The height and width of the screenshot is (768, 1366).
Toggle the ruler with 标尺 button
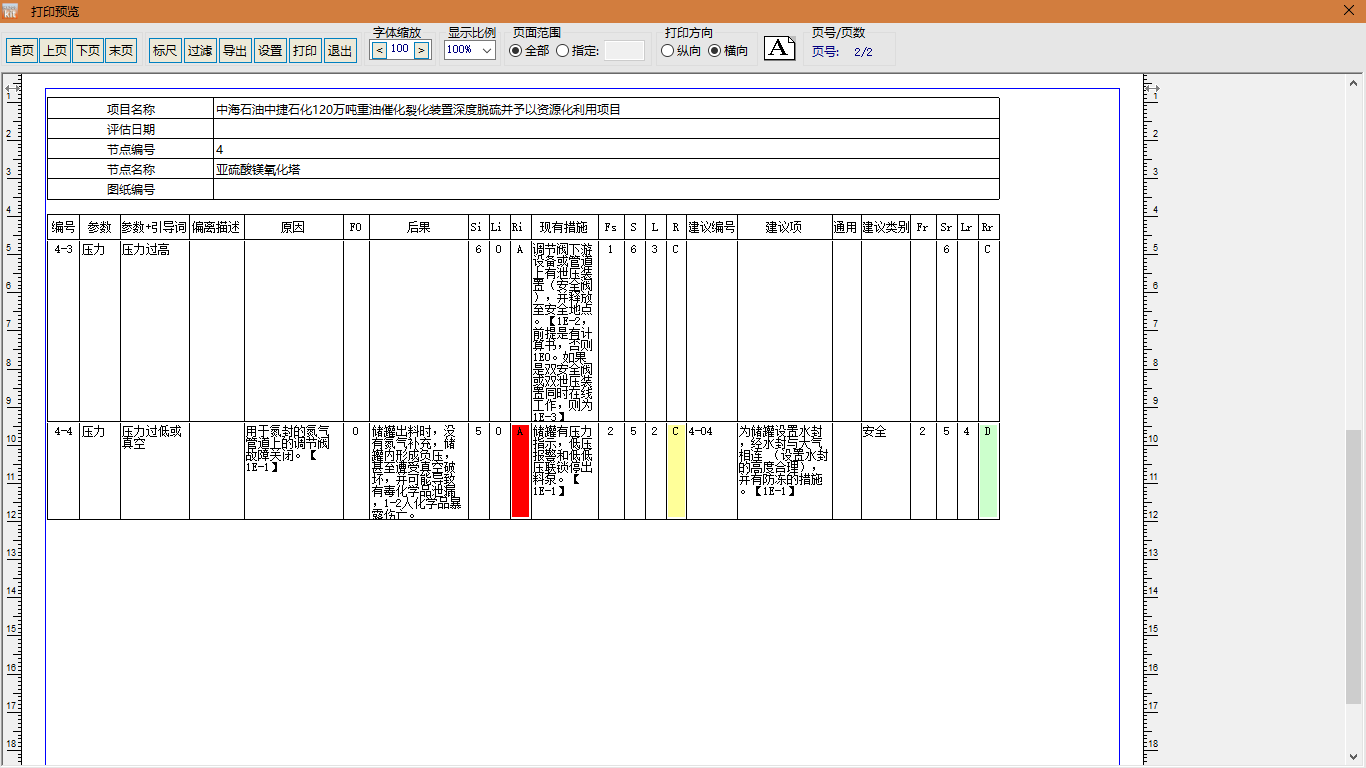click(x=165, y=50)
